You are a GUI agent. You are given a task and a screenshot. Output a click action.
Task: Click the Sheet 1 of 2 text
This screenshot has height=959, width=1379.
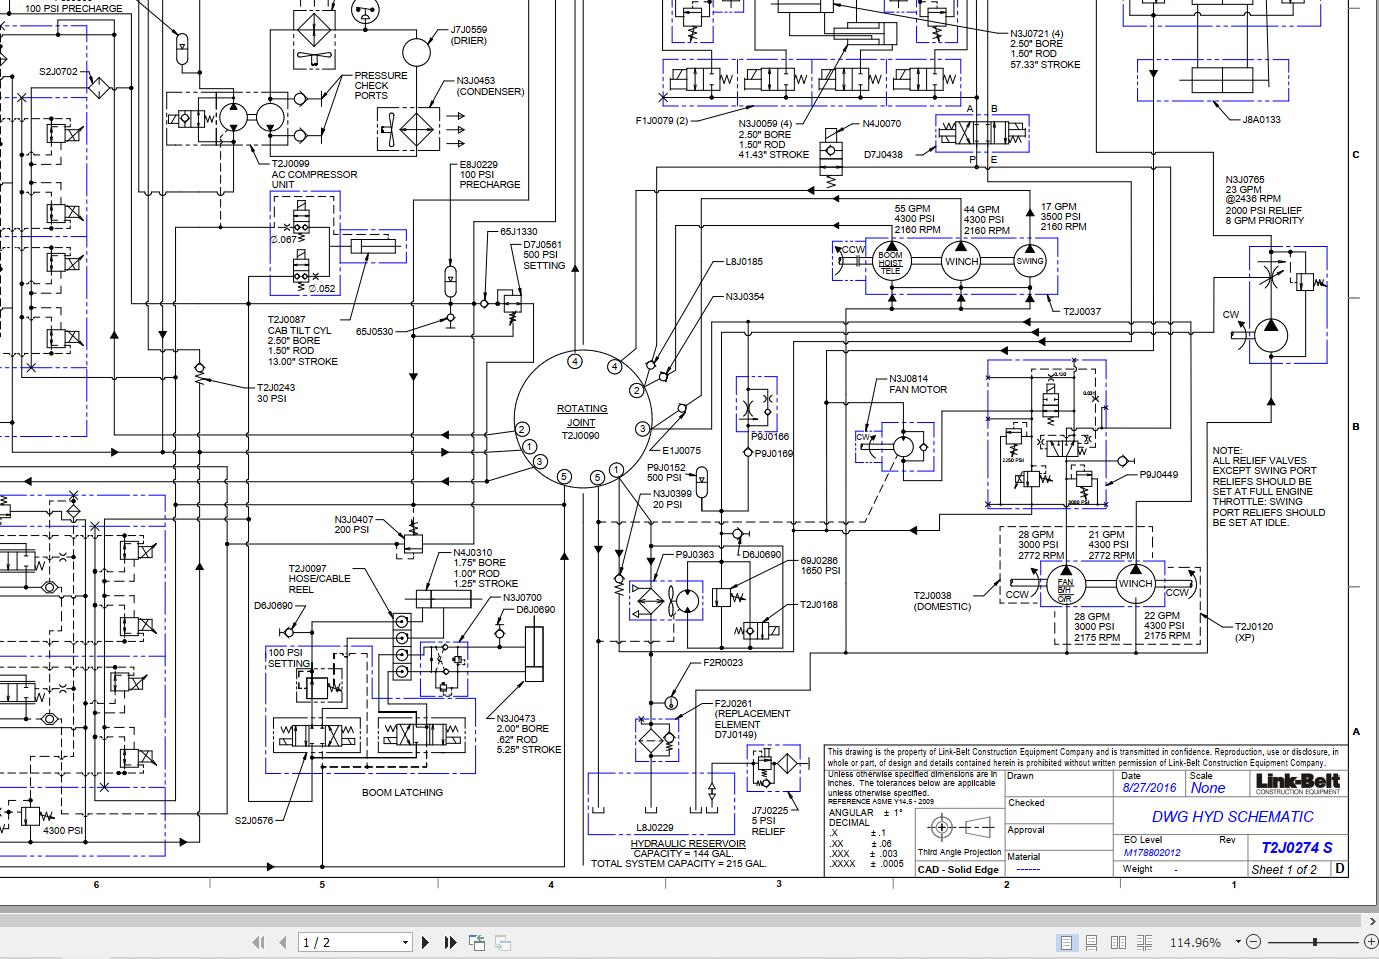point(1284,869)
